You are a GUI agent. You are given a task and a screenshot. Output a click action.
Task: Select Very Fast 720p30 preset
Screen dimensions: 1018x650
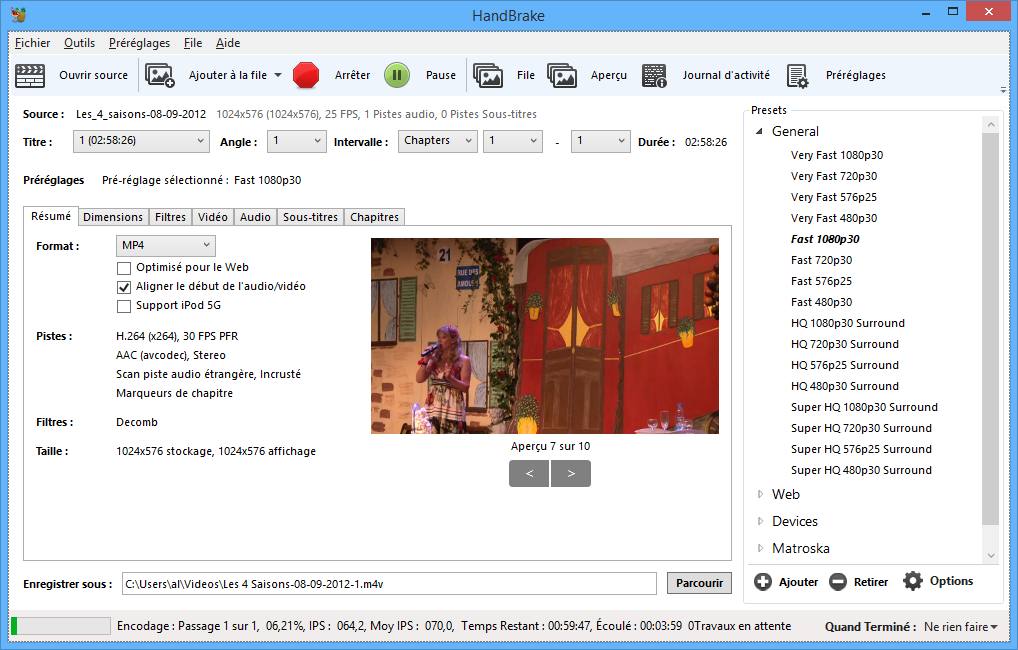tap(834, 176)
